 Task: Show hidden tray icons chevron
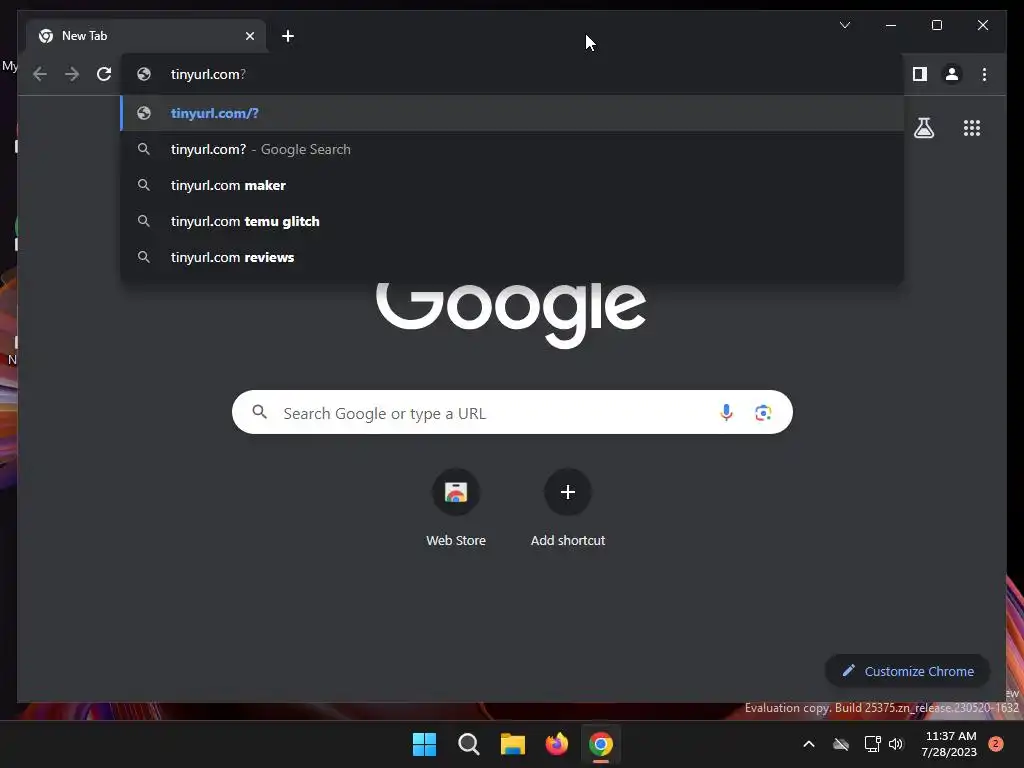(x=808, y=744)
